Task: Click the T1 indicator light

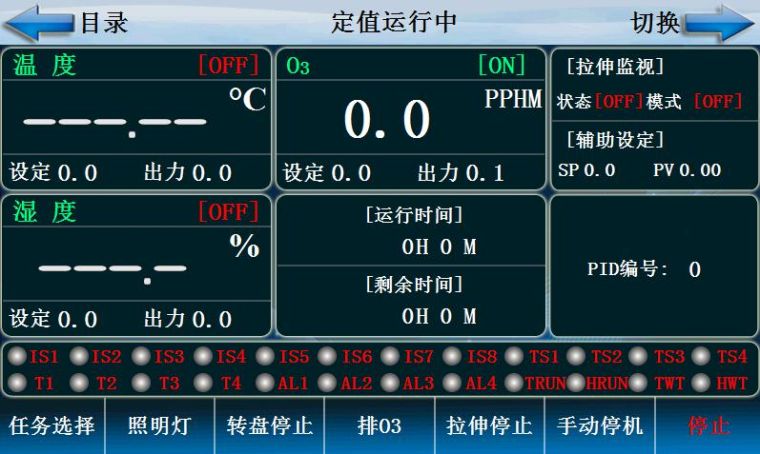Action: [17, 382]
